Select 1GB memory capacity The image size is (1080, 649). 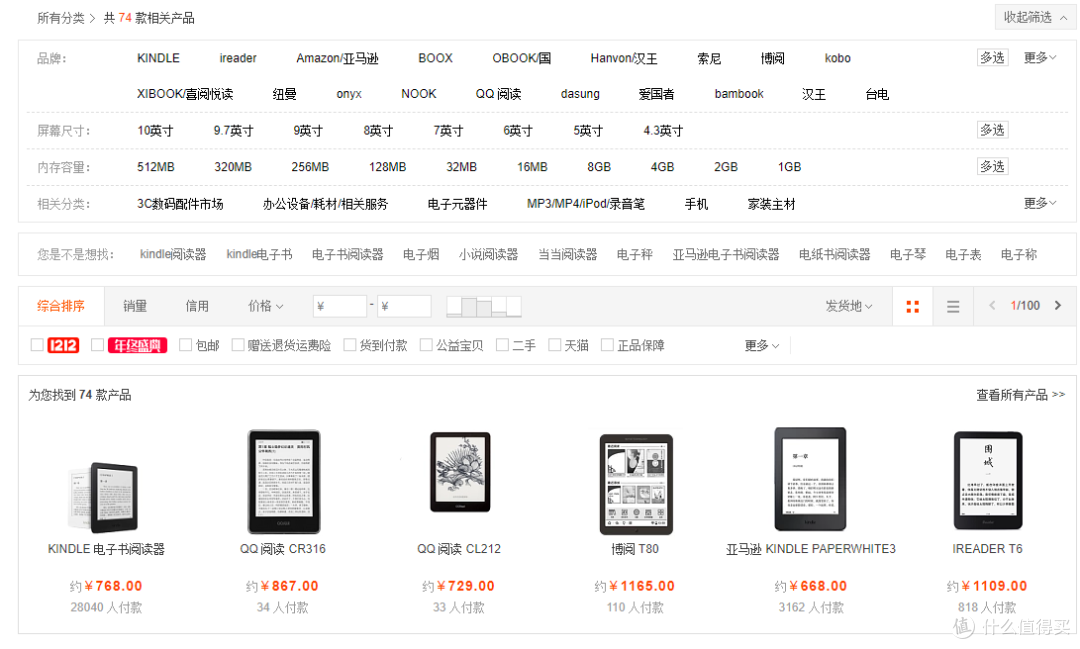[789, 167]
